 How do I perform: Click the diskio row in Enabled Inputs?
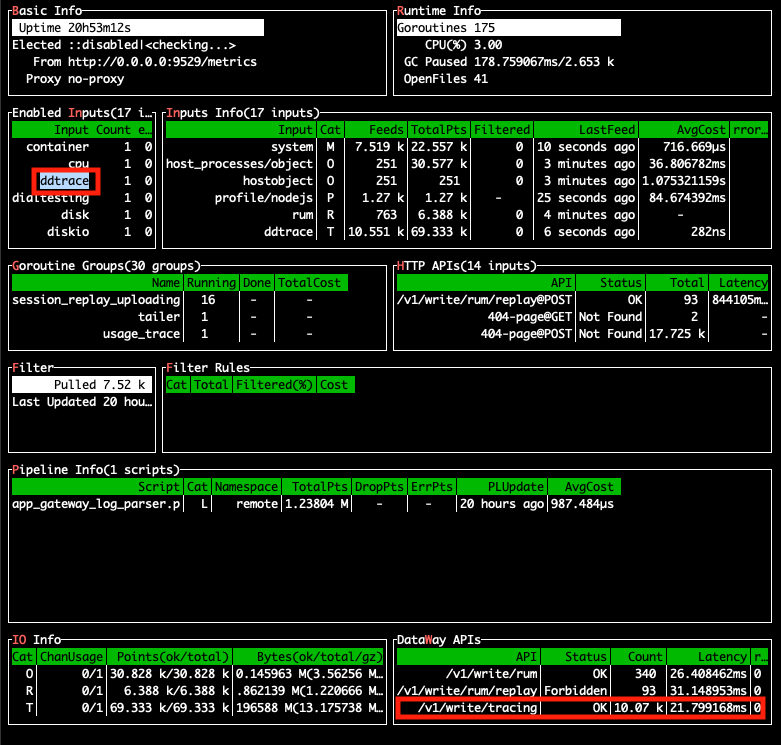coord(82,232)
